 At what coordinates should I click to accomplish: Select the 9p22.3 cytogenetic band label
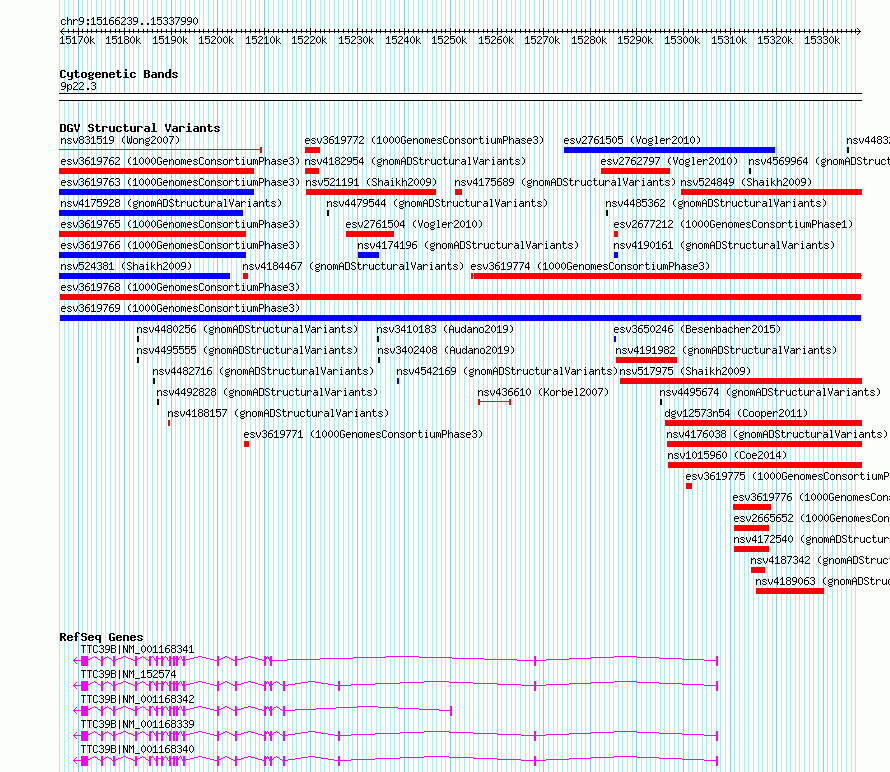(78, 86)
